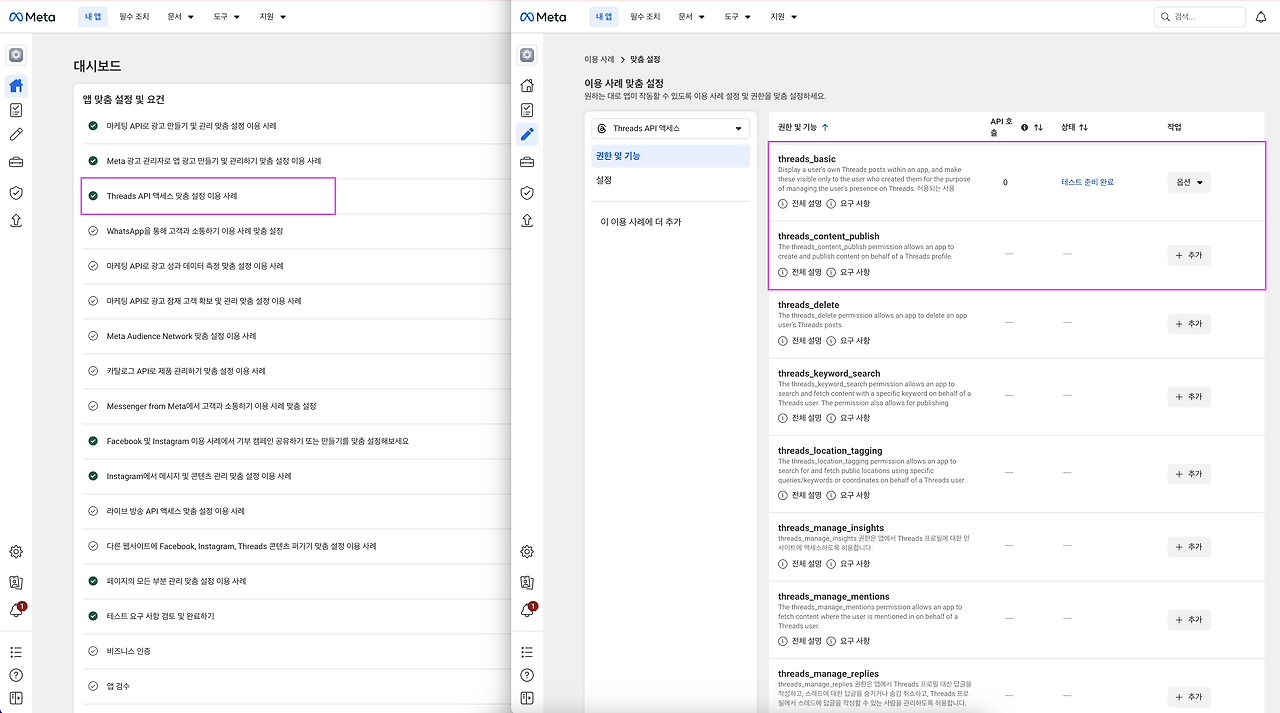
Task: Open the 지원 dropdown in right window
Action: pos(784,17)
